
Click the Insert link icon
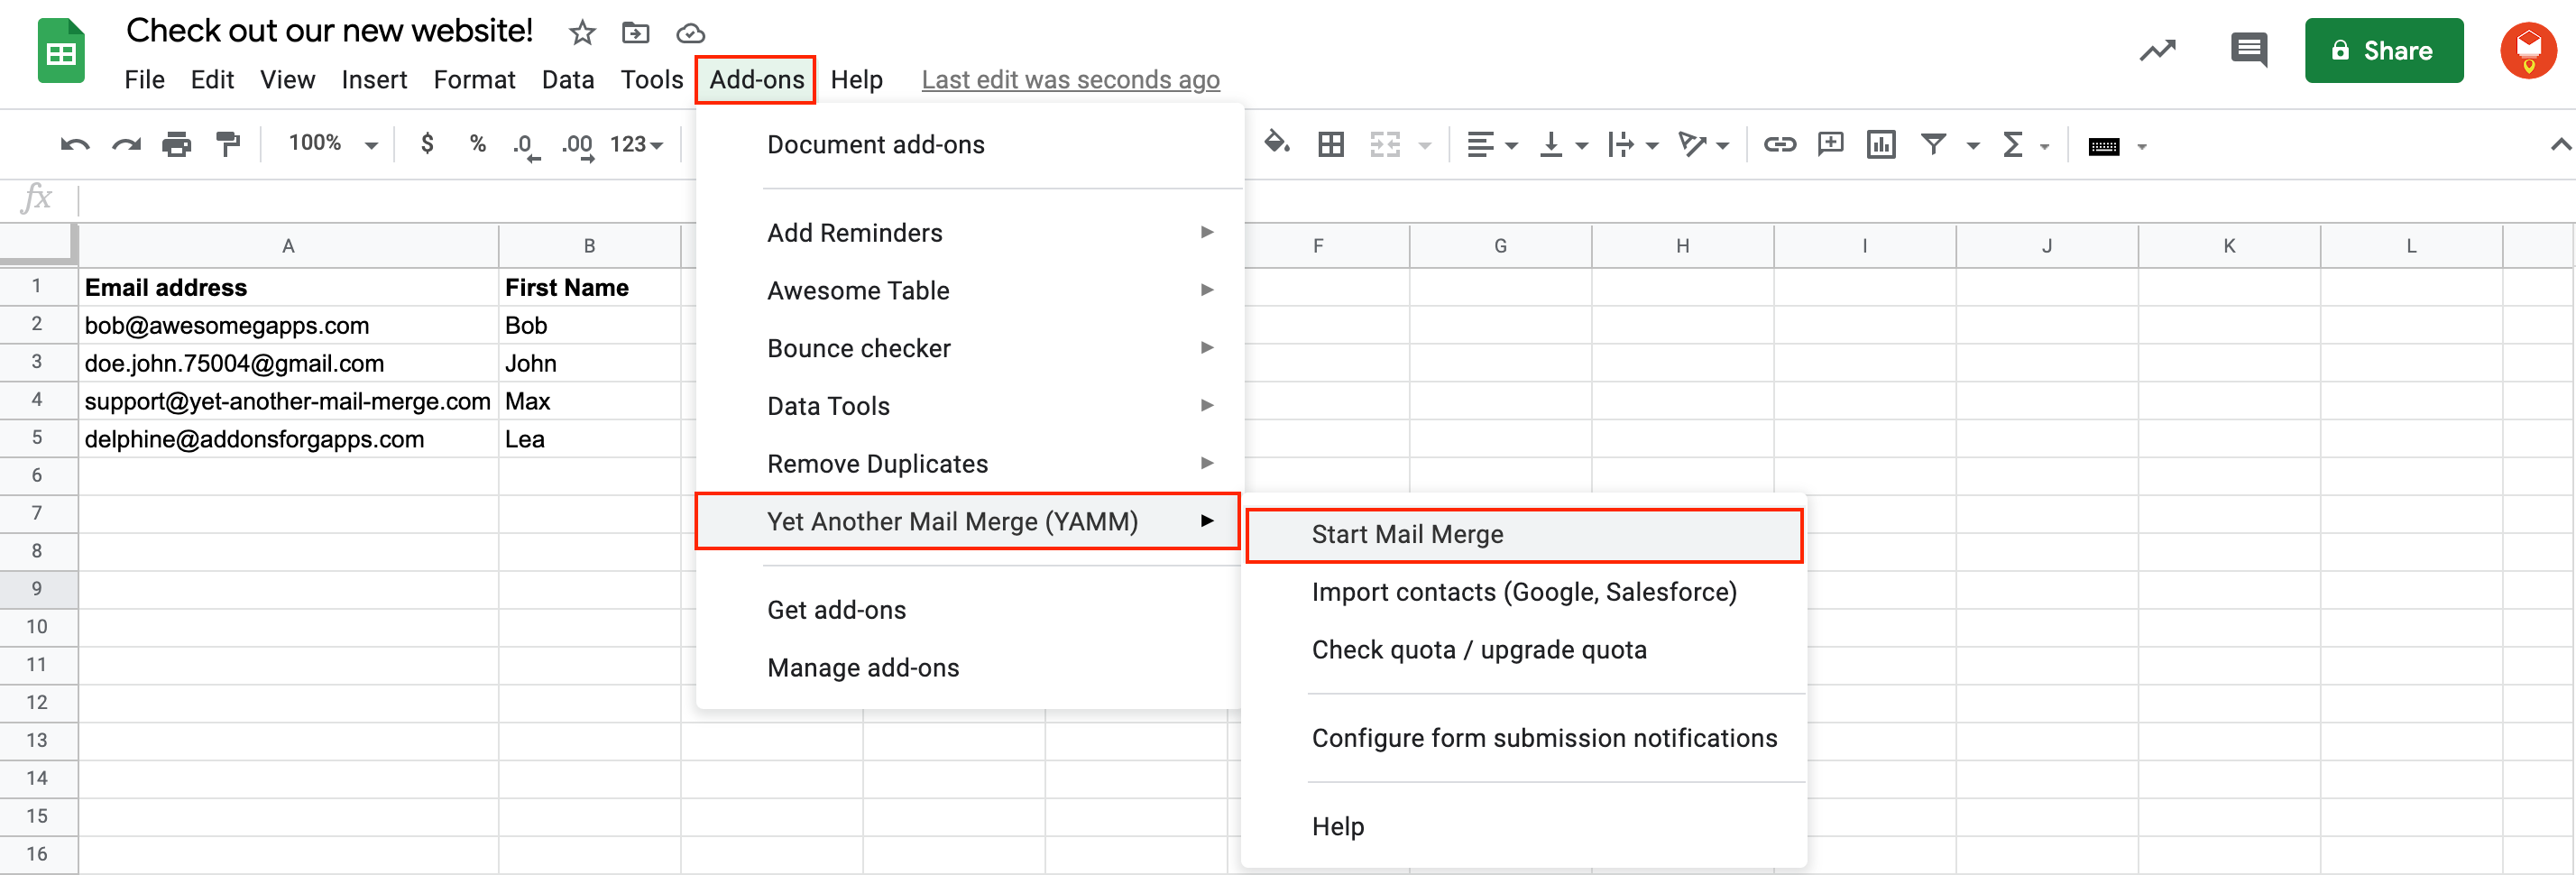tap(1779, 145)
